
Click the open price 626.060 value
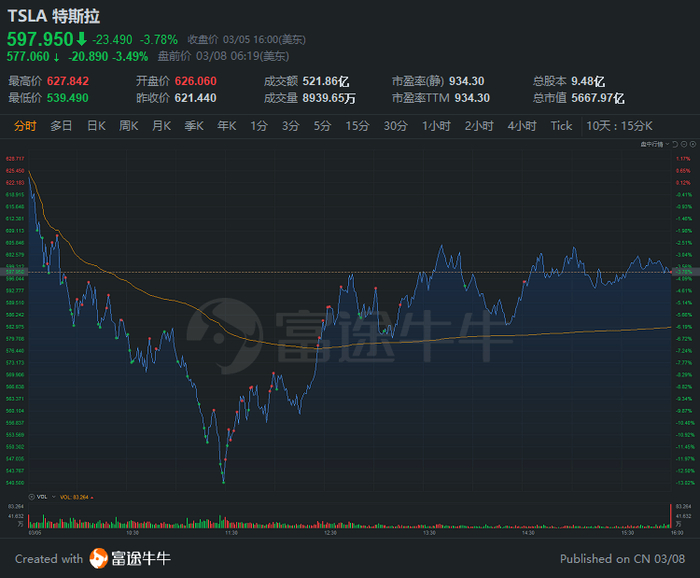[196, 81]
